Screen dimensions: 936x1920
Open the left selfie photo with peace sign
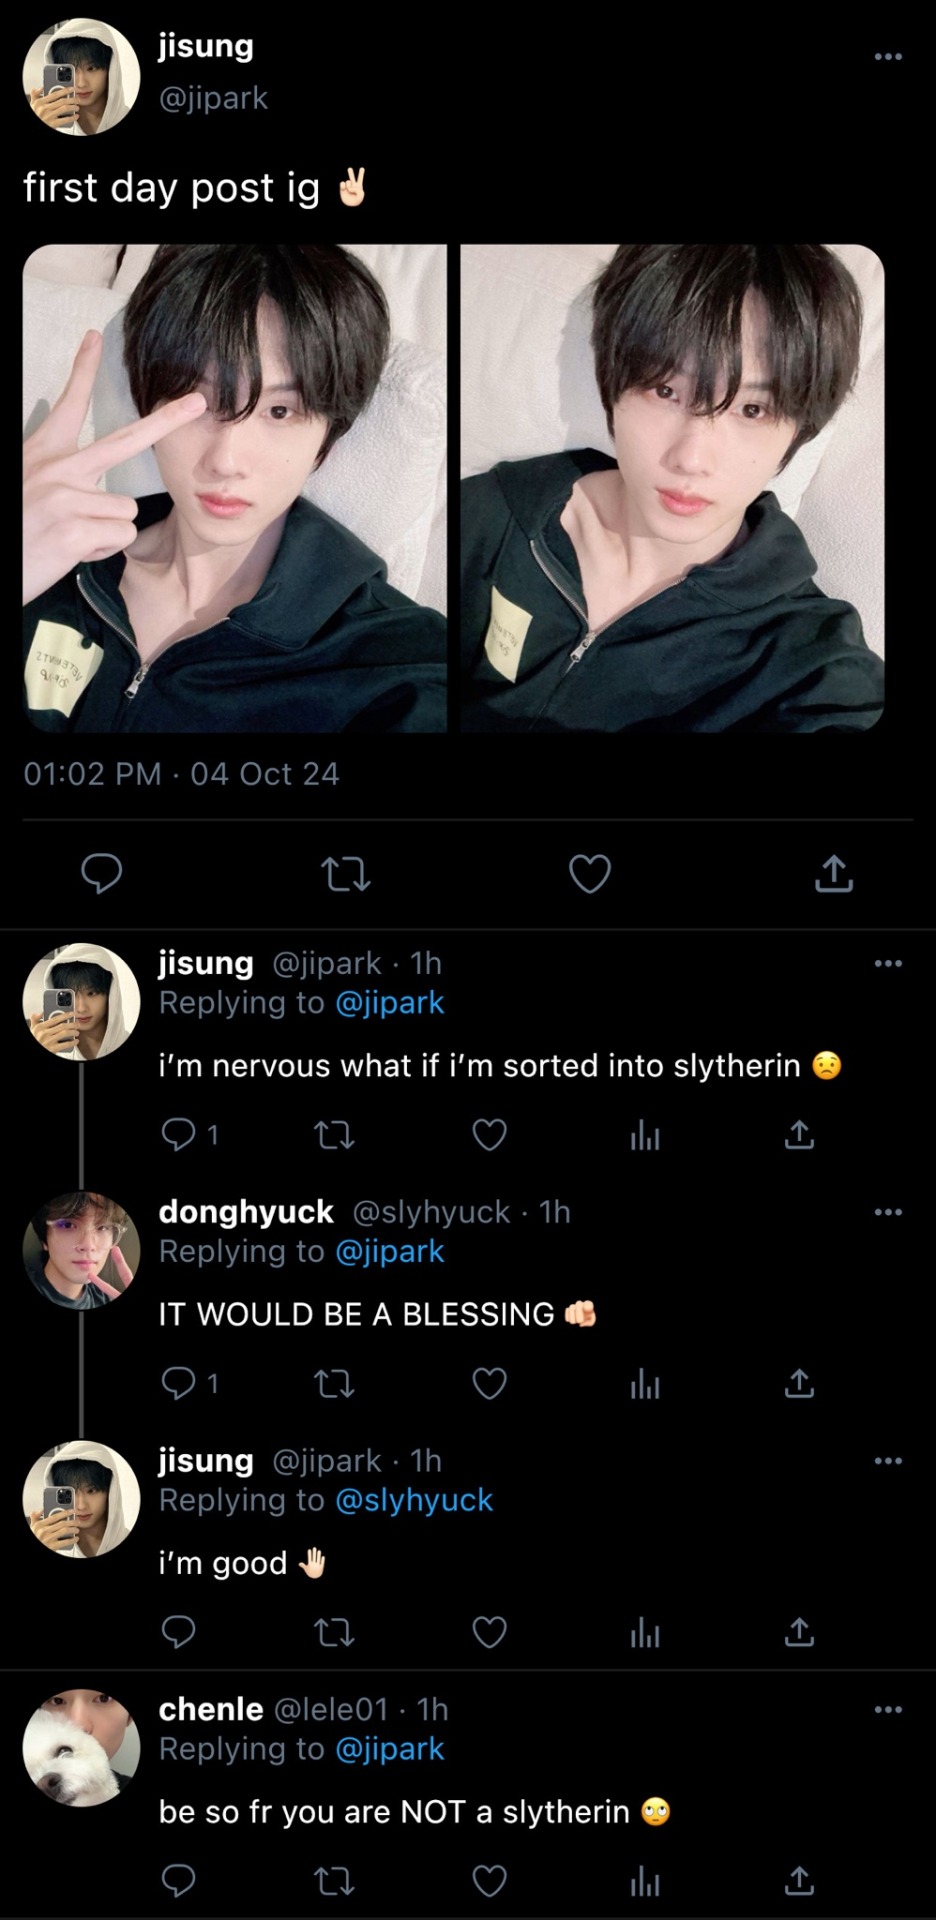point(235,488)
